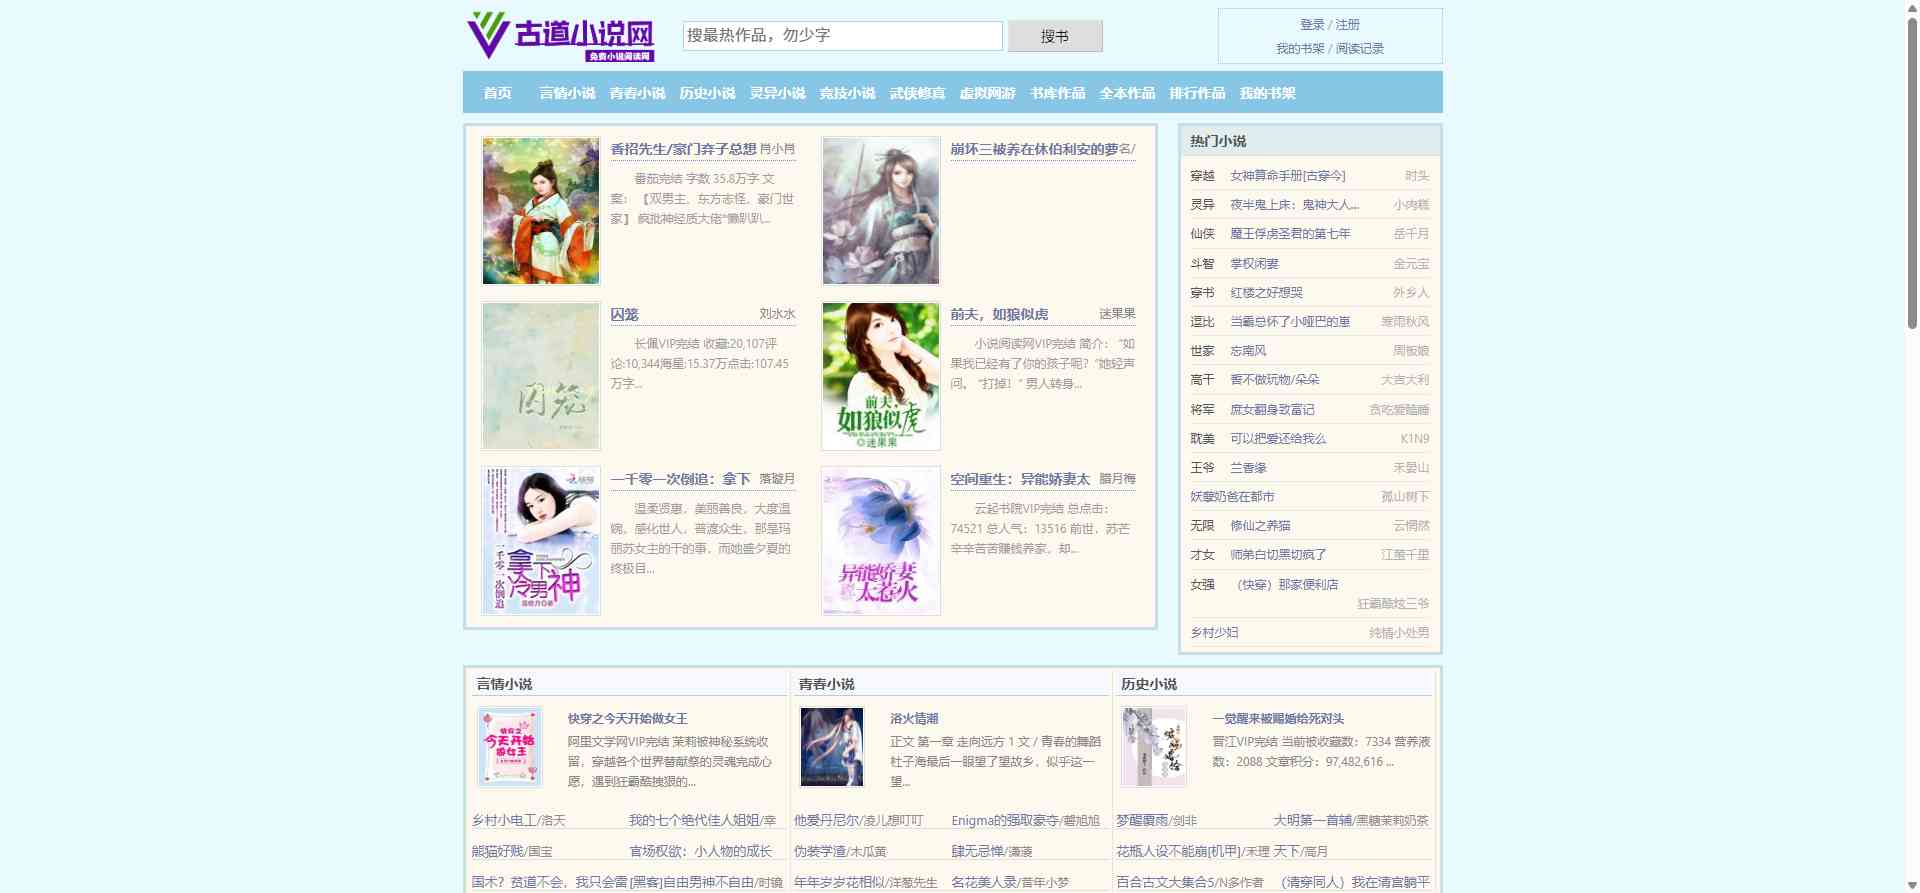This screenshot has height=893, width=1920.
Task: Open the 红楼之好想哭 hot novel link
Action: coord(1266,293)
